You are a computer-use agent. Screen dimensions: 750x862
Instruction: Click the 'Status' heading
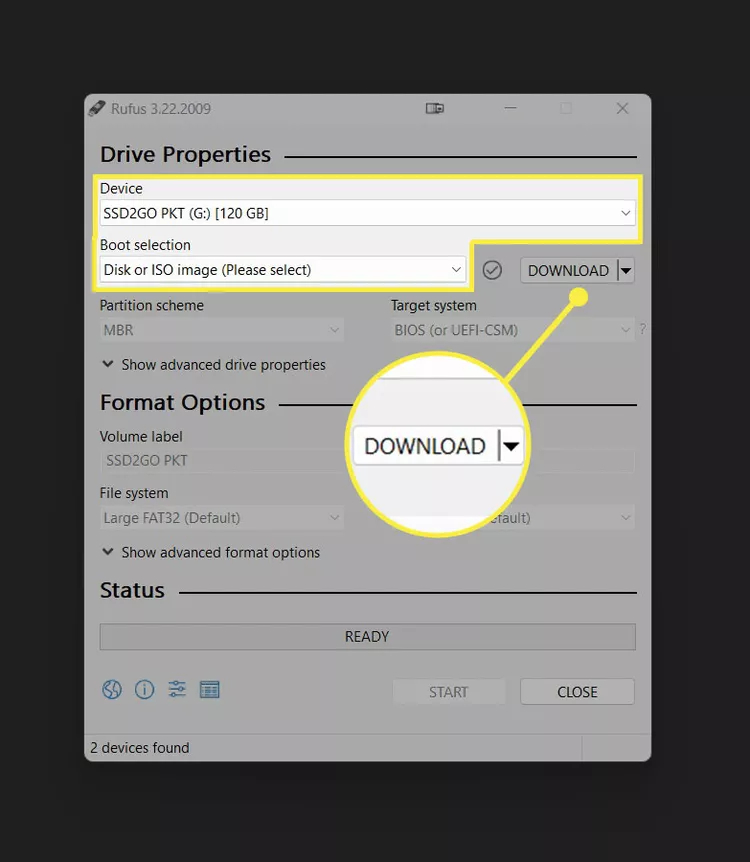coord(132,590)
